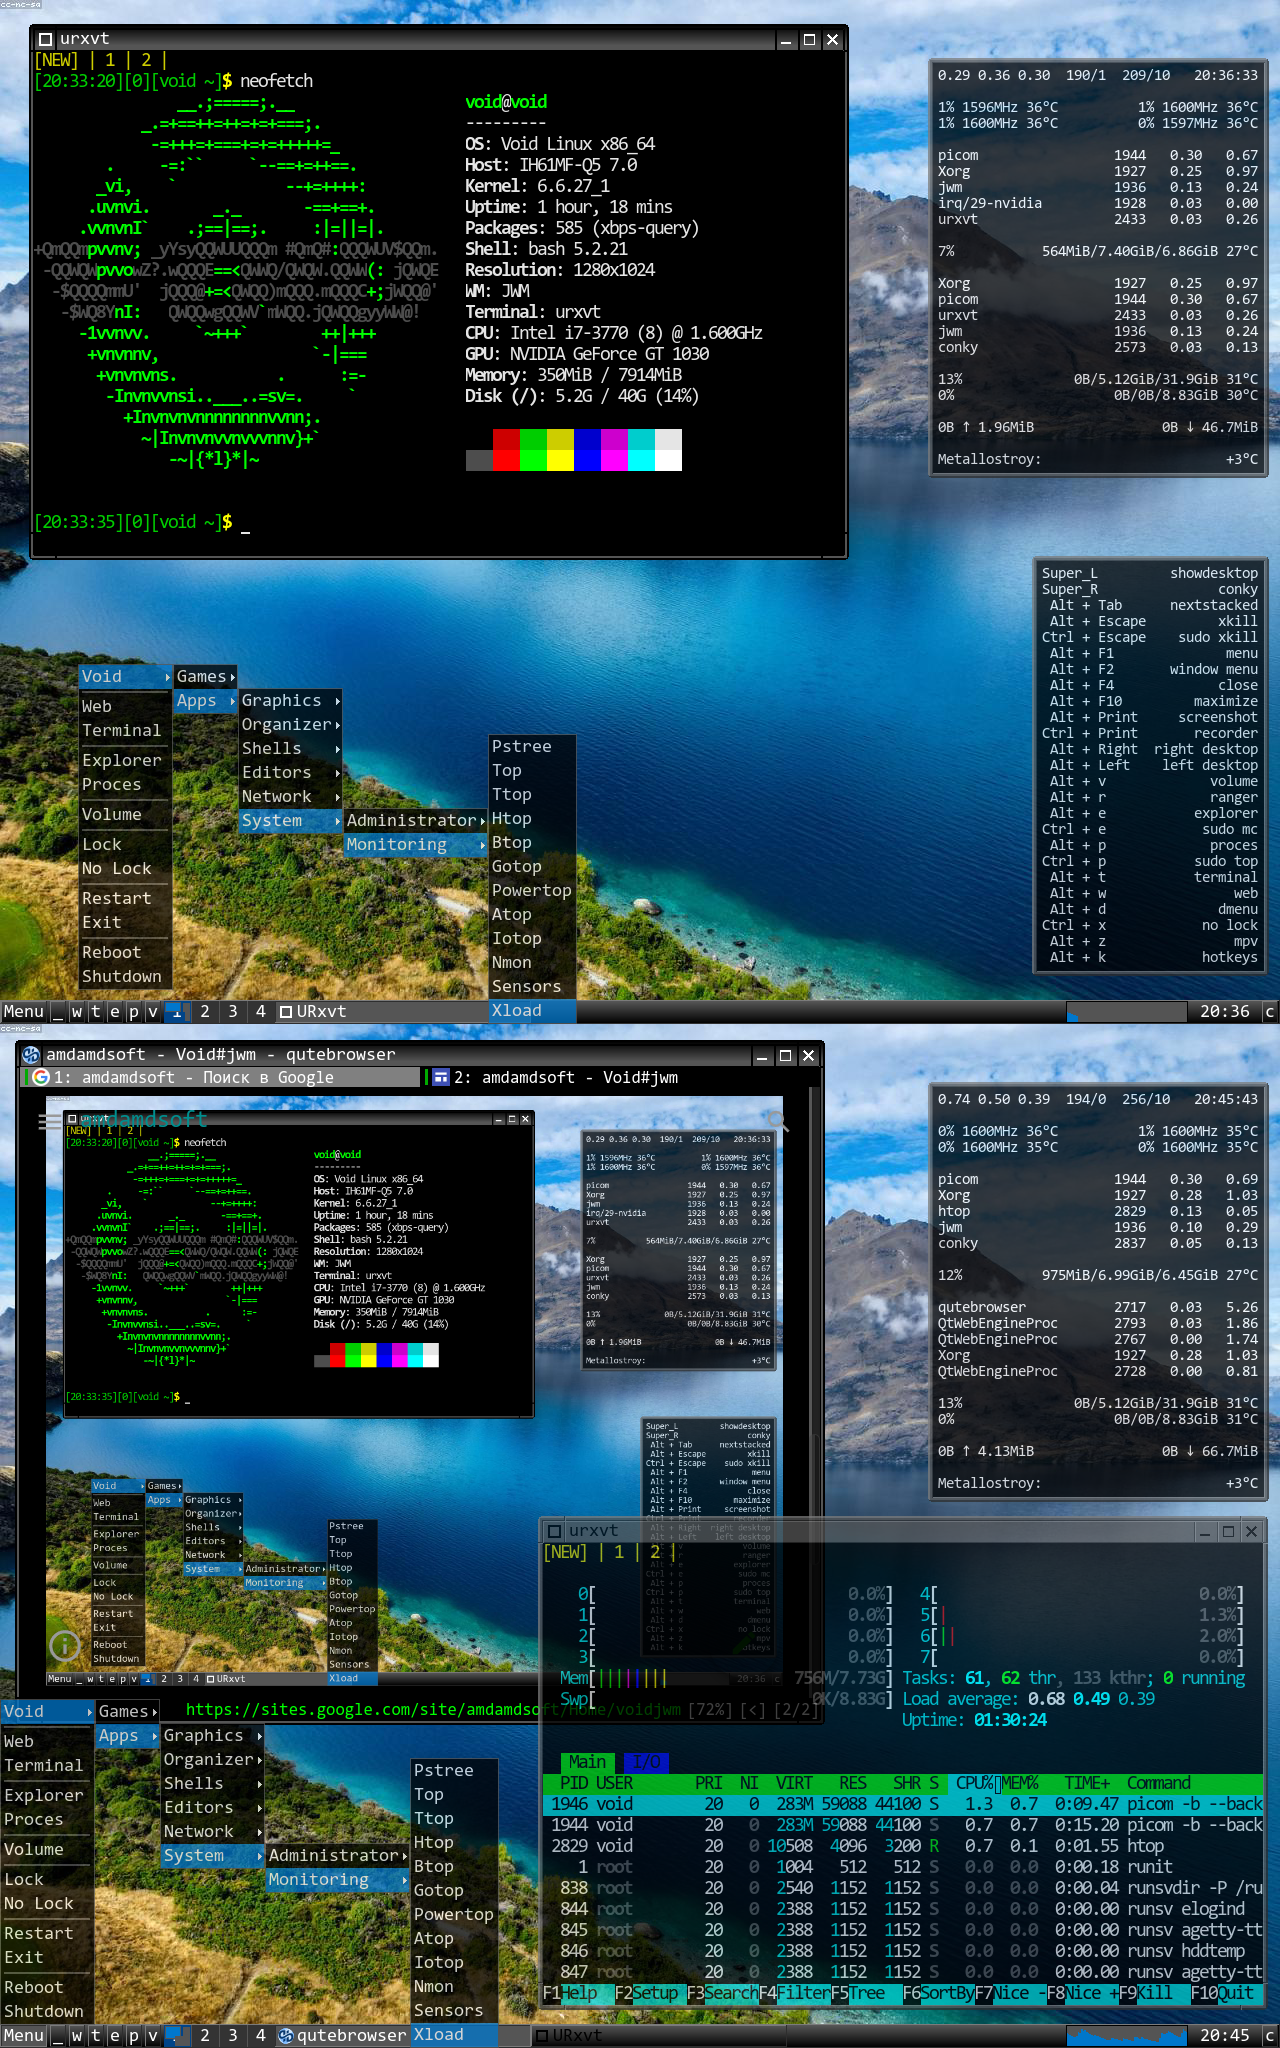This screenshot has width=1280, height=2048.
Task: Click the blue color block in the large neofetch output
Action: (587, 450)
